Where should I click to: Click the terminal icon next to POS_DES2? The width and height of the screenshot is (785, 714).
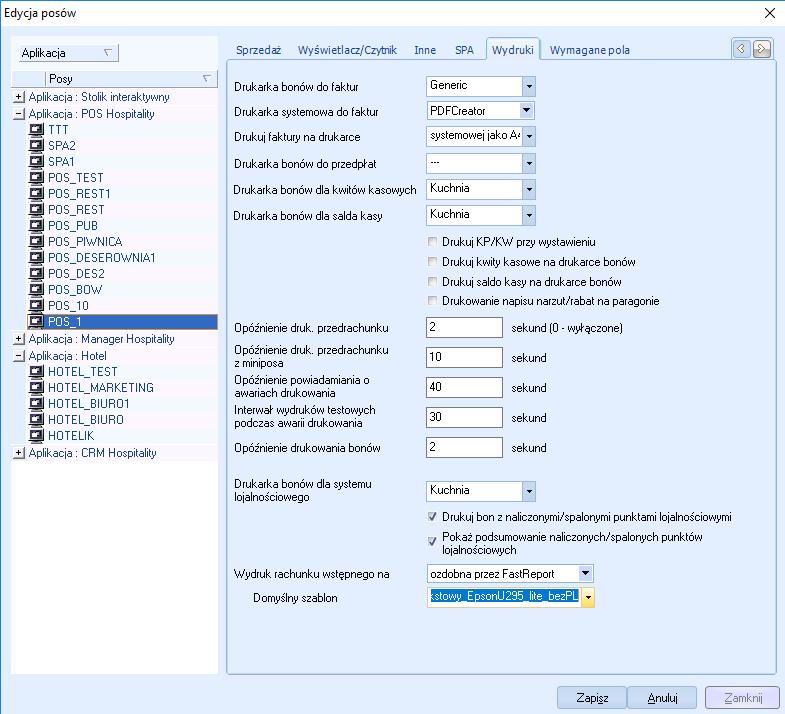click(x=36, y=274)
